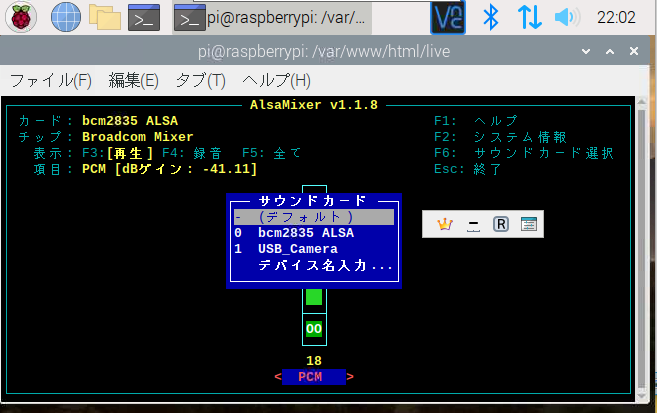Open the 編集(E) menu

click(x=133, y=80)
